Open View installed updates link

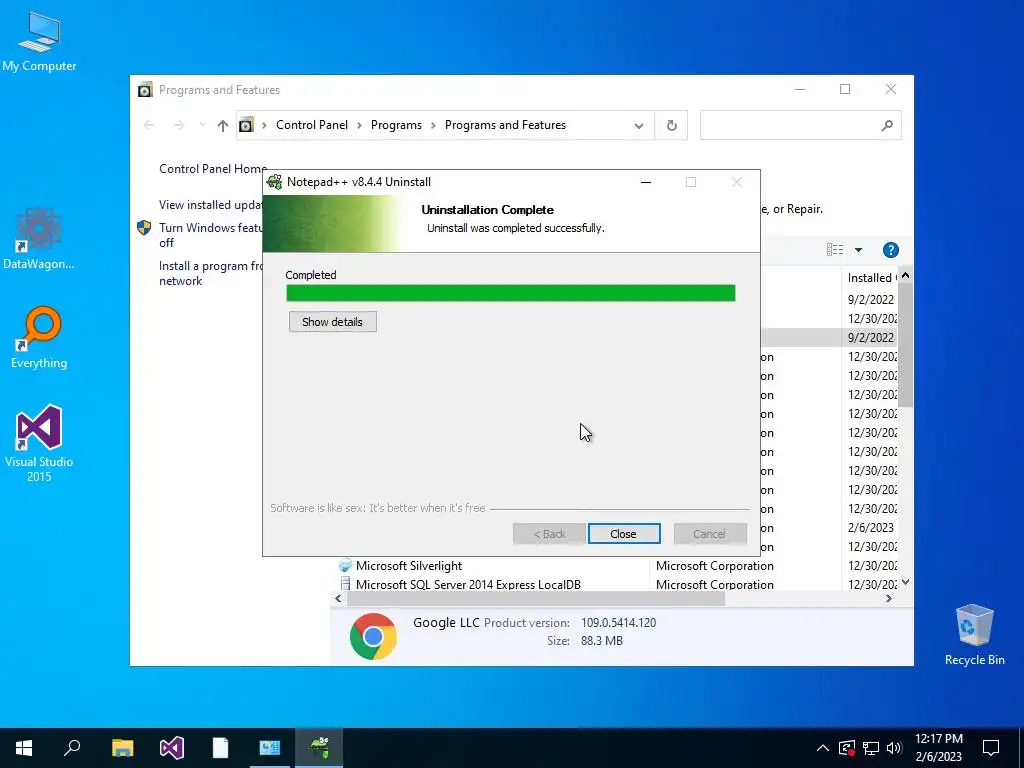210,204
